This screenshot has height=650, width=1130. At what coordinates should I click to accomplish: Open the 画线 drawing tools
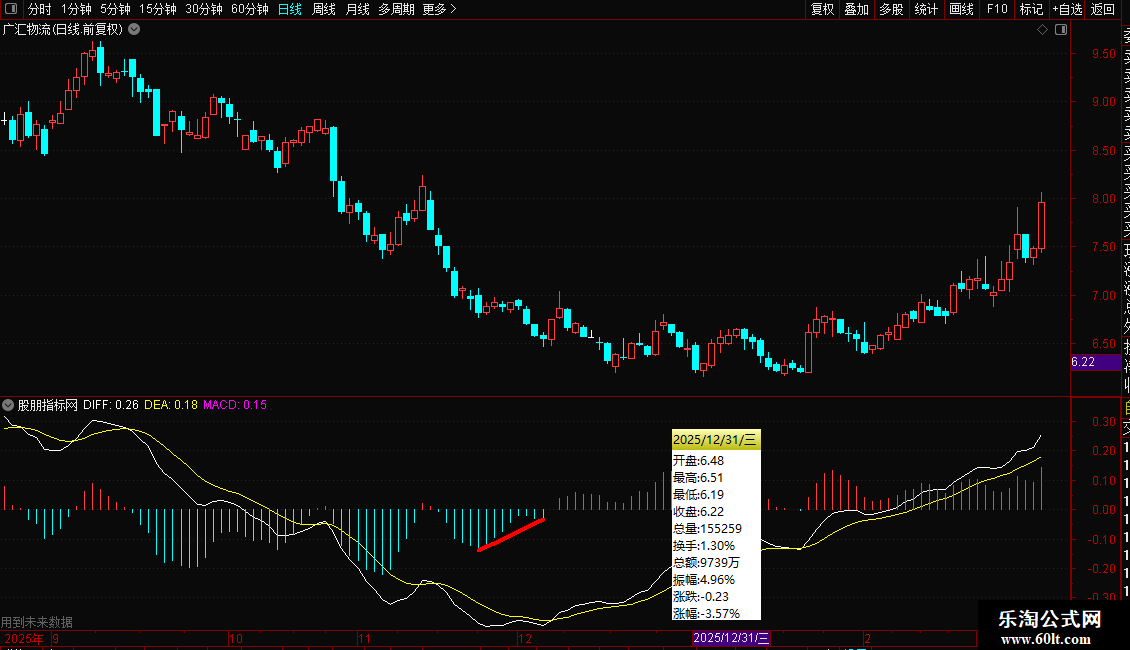pos(961,9)
